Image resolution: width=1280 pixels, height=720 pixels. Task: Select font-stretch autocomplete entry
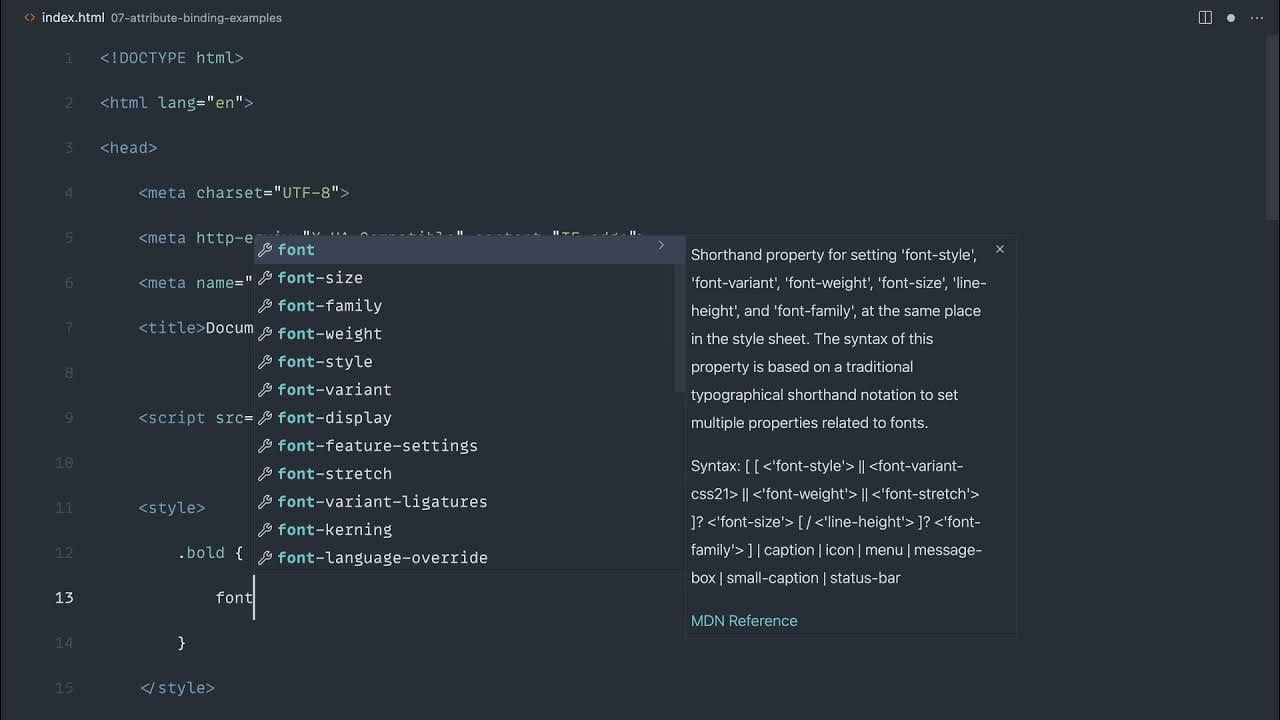click(x=335, y=474)
